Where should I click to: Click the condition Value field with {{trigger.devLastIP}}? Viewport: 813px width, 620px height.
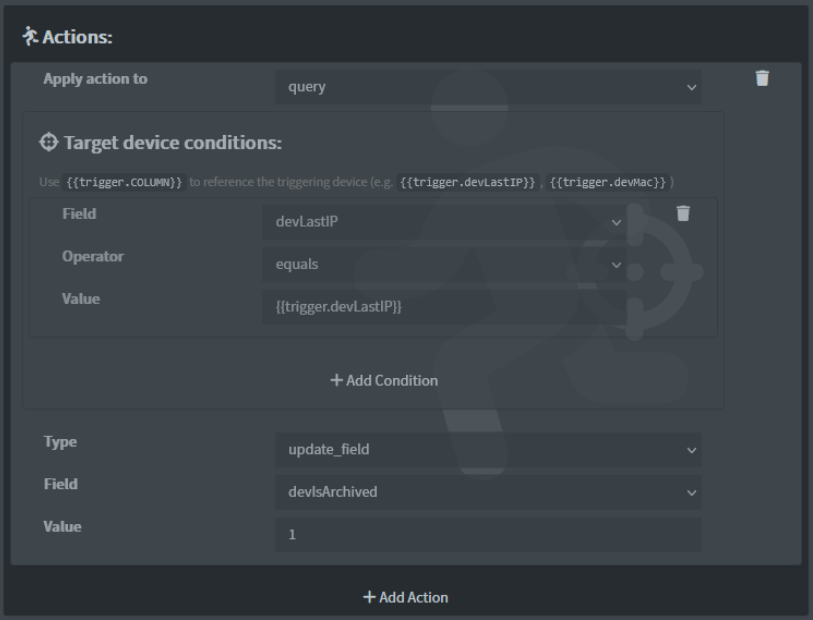[x=444, y=307]
